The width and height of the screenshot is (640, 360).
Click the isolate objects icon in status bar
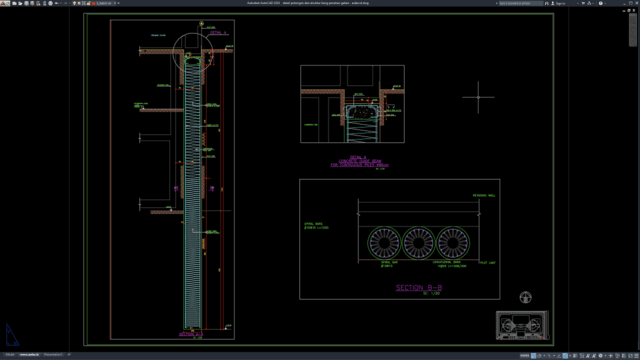pyautogui.click(x=618, y=356)
